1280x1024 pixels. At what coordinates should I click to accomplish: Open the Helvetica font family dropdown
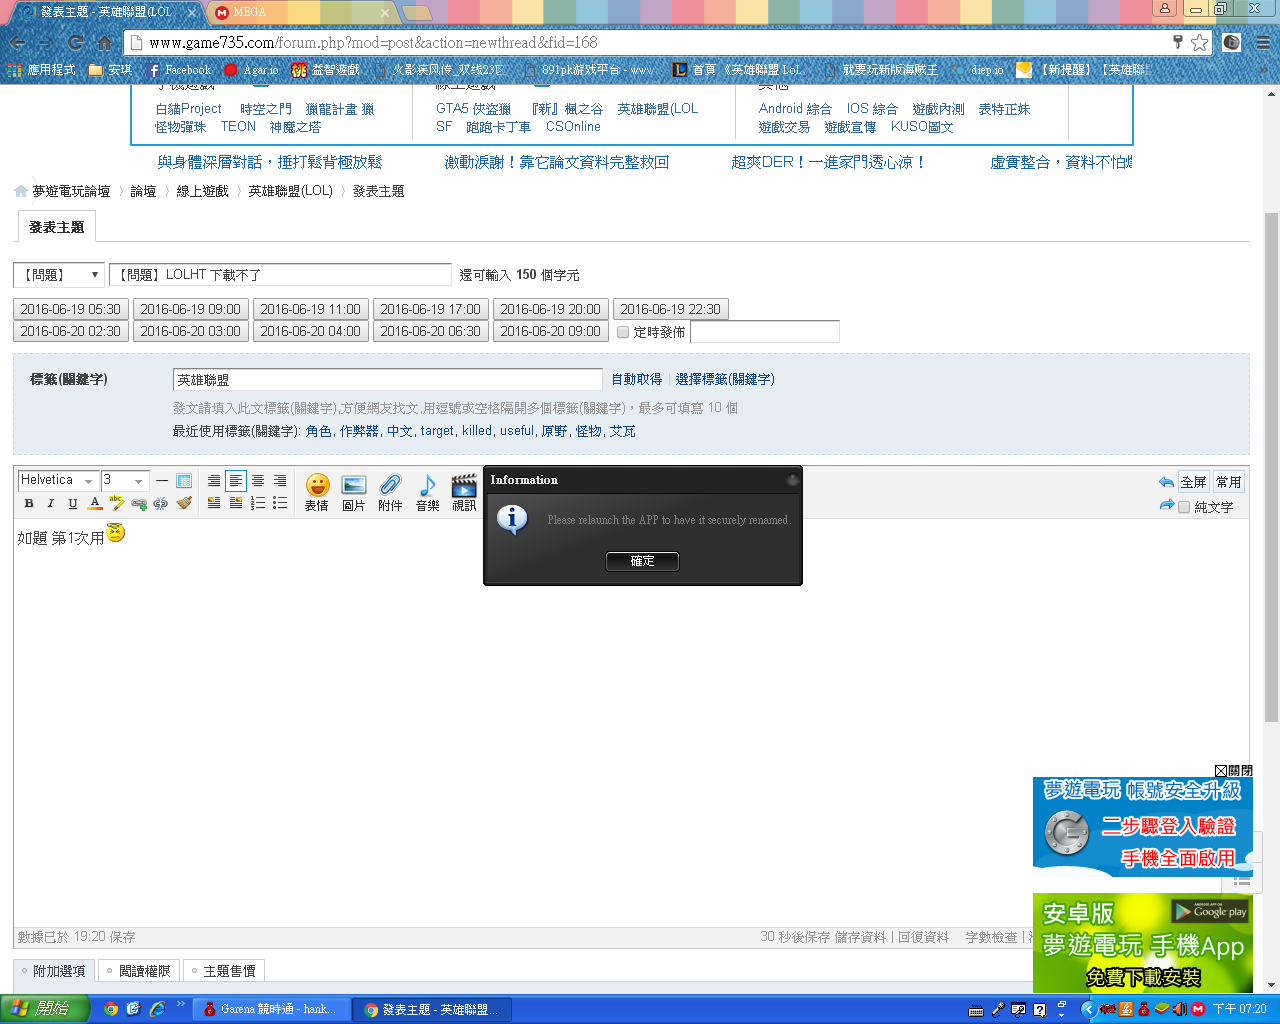[55, 480]
